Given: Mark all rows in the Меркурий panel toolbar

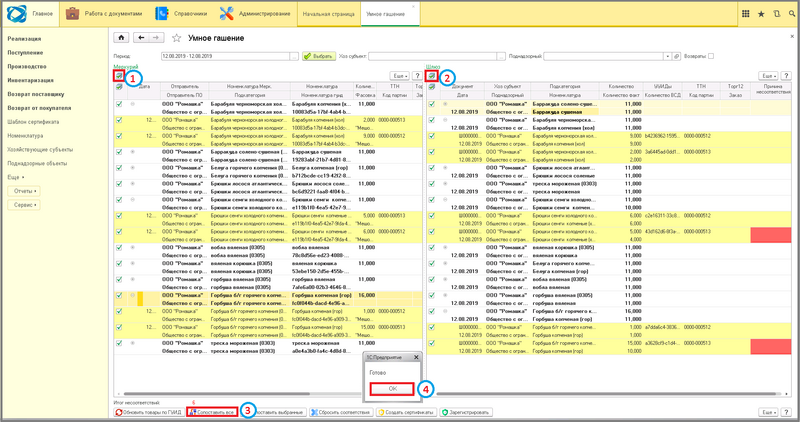Looking at the screenshot, I should 119,76.
